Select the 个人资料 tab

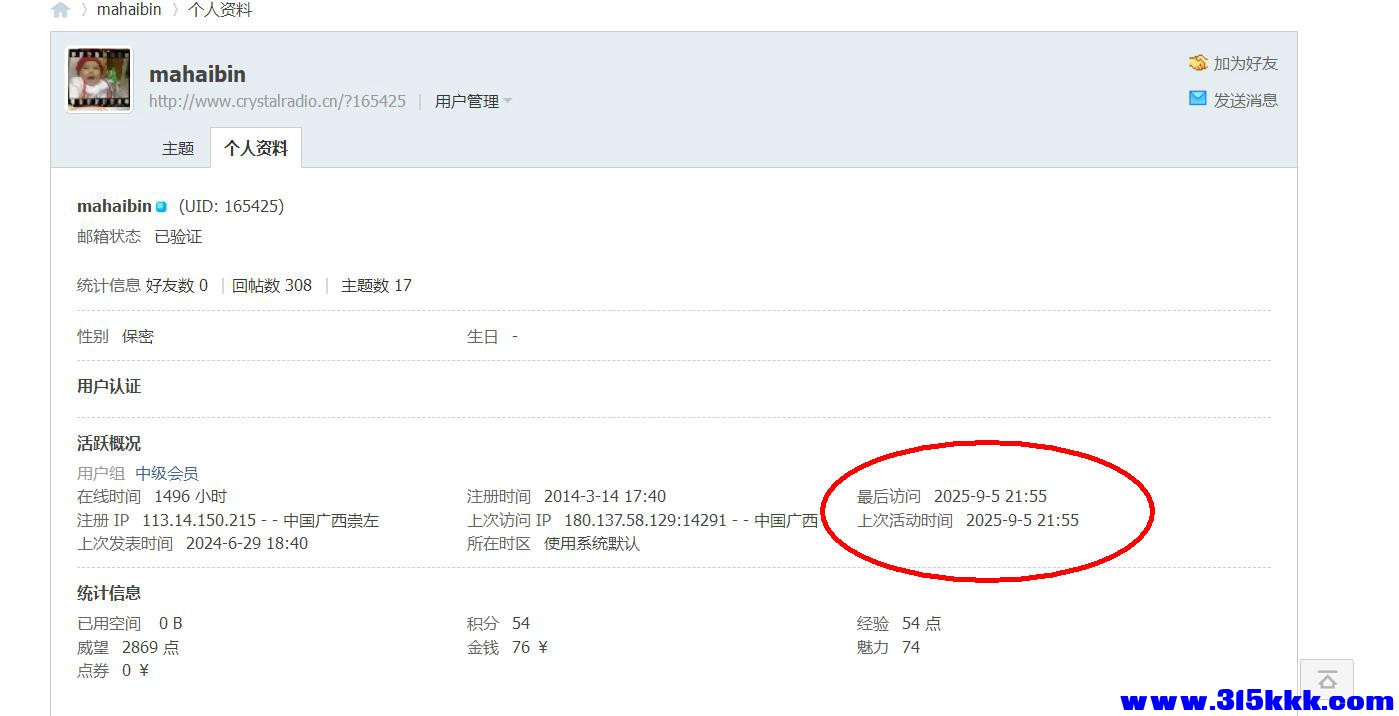point(256,148)
